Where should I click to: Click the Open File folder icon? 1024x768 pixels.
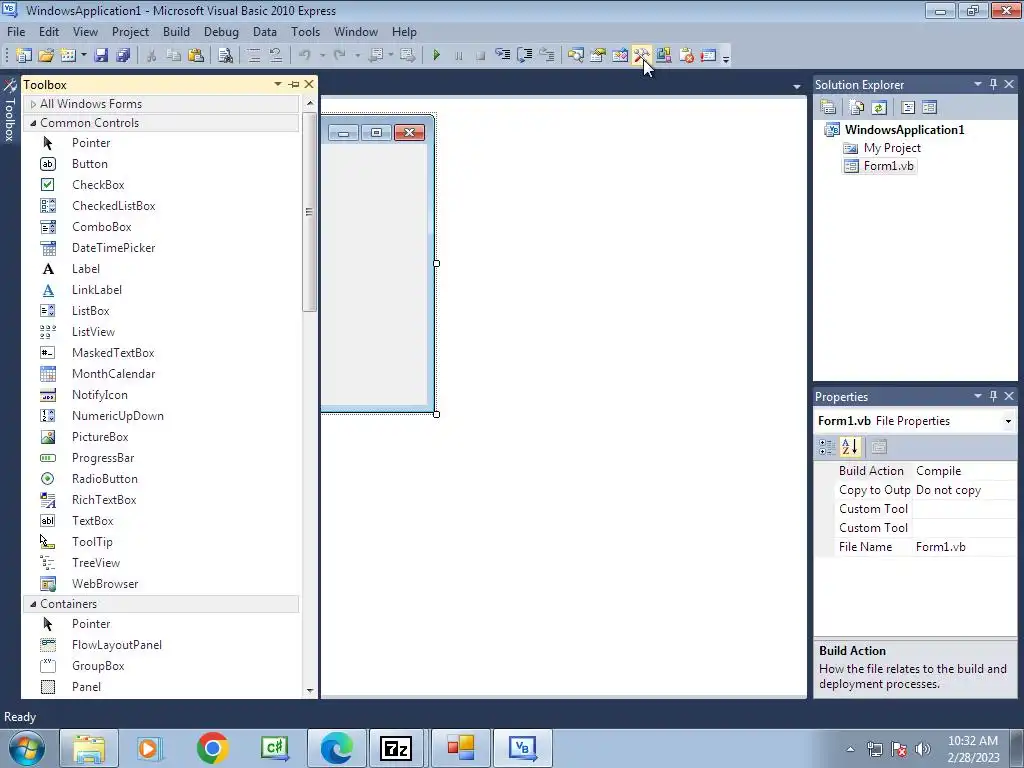coord(46,56)
